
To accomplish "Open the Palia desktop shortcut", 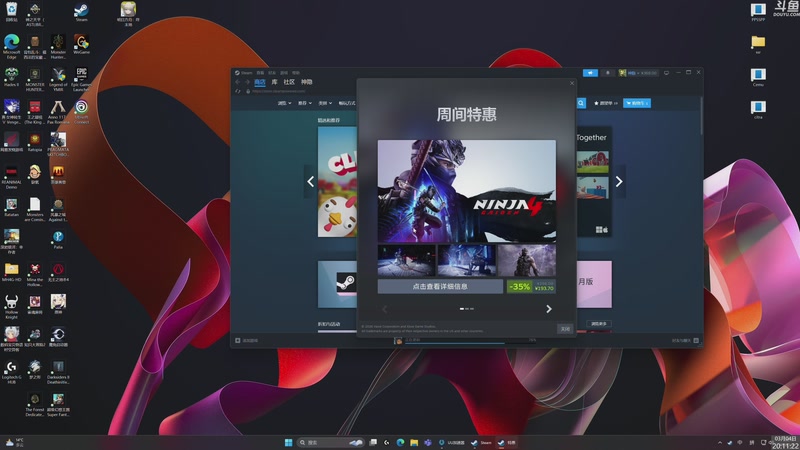I will tap(58, 240).
